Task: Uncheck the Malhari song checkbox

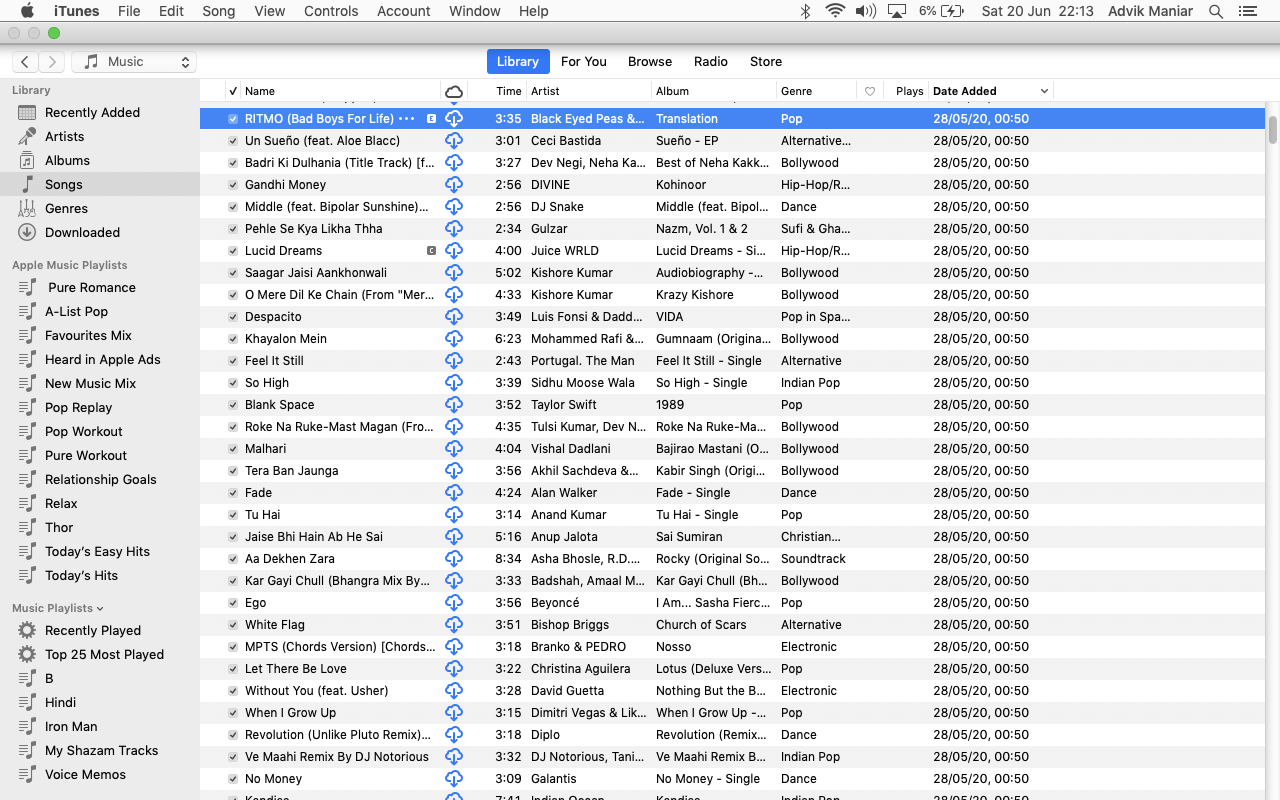Action: click(x=233, y=449)
